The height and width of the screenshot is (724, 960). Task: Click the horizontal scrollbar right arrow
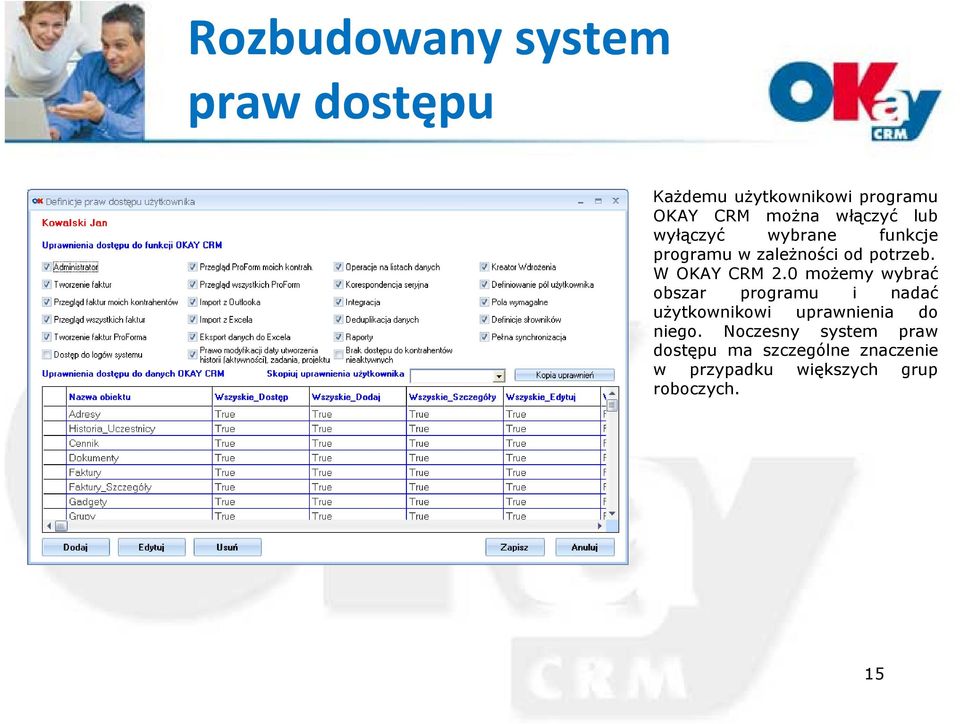[599, 526]
